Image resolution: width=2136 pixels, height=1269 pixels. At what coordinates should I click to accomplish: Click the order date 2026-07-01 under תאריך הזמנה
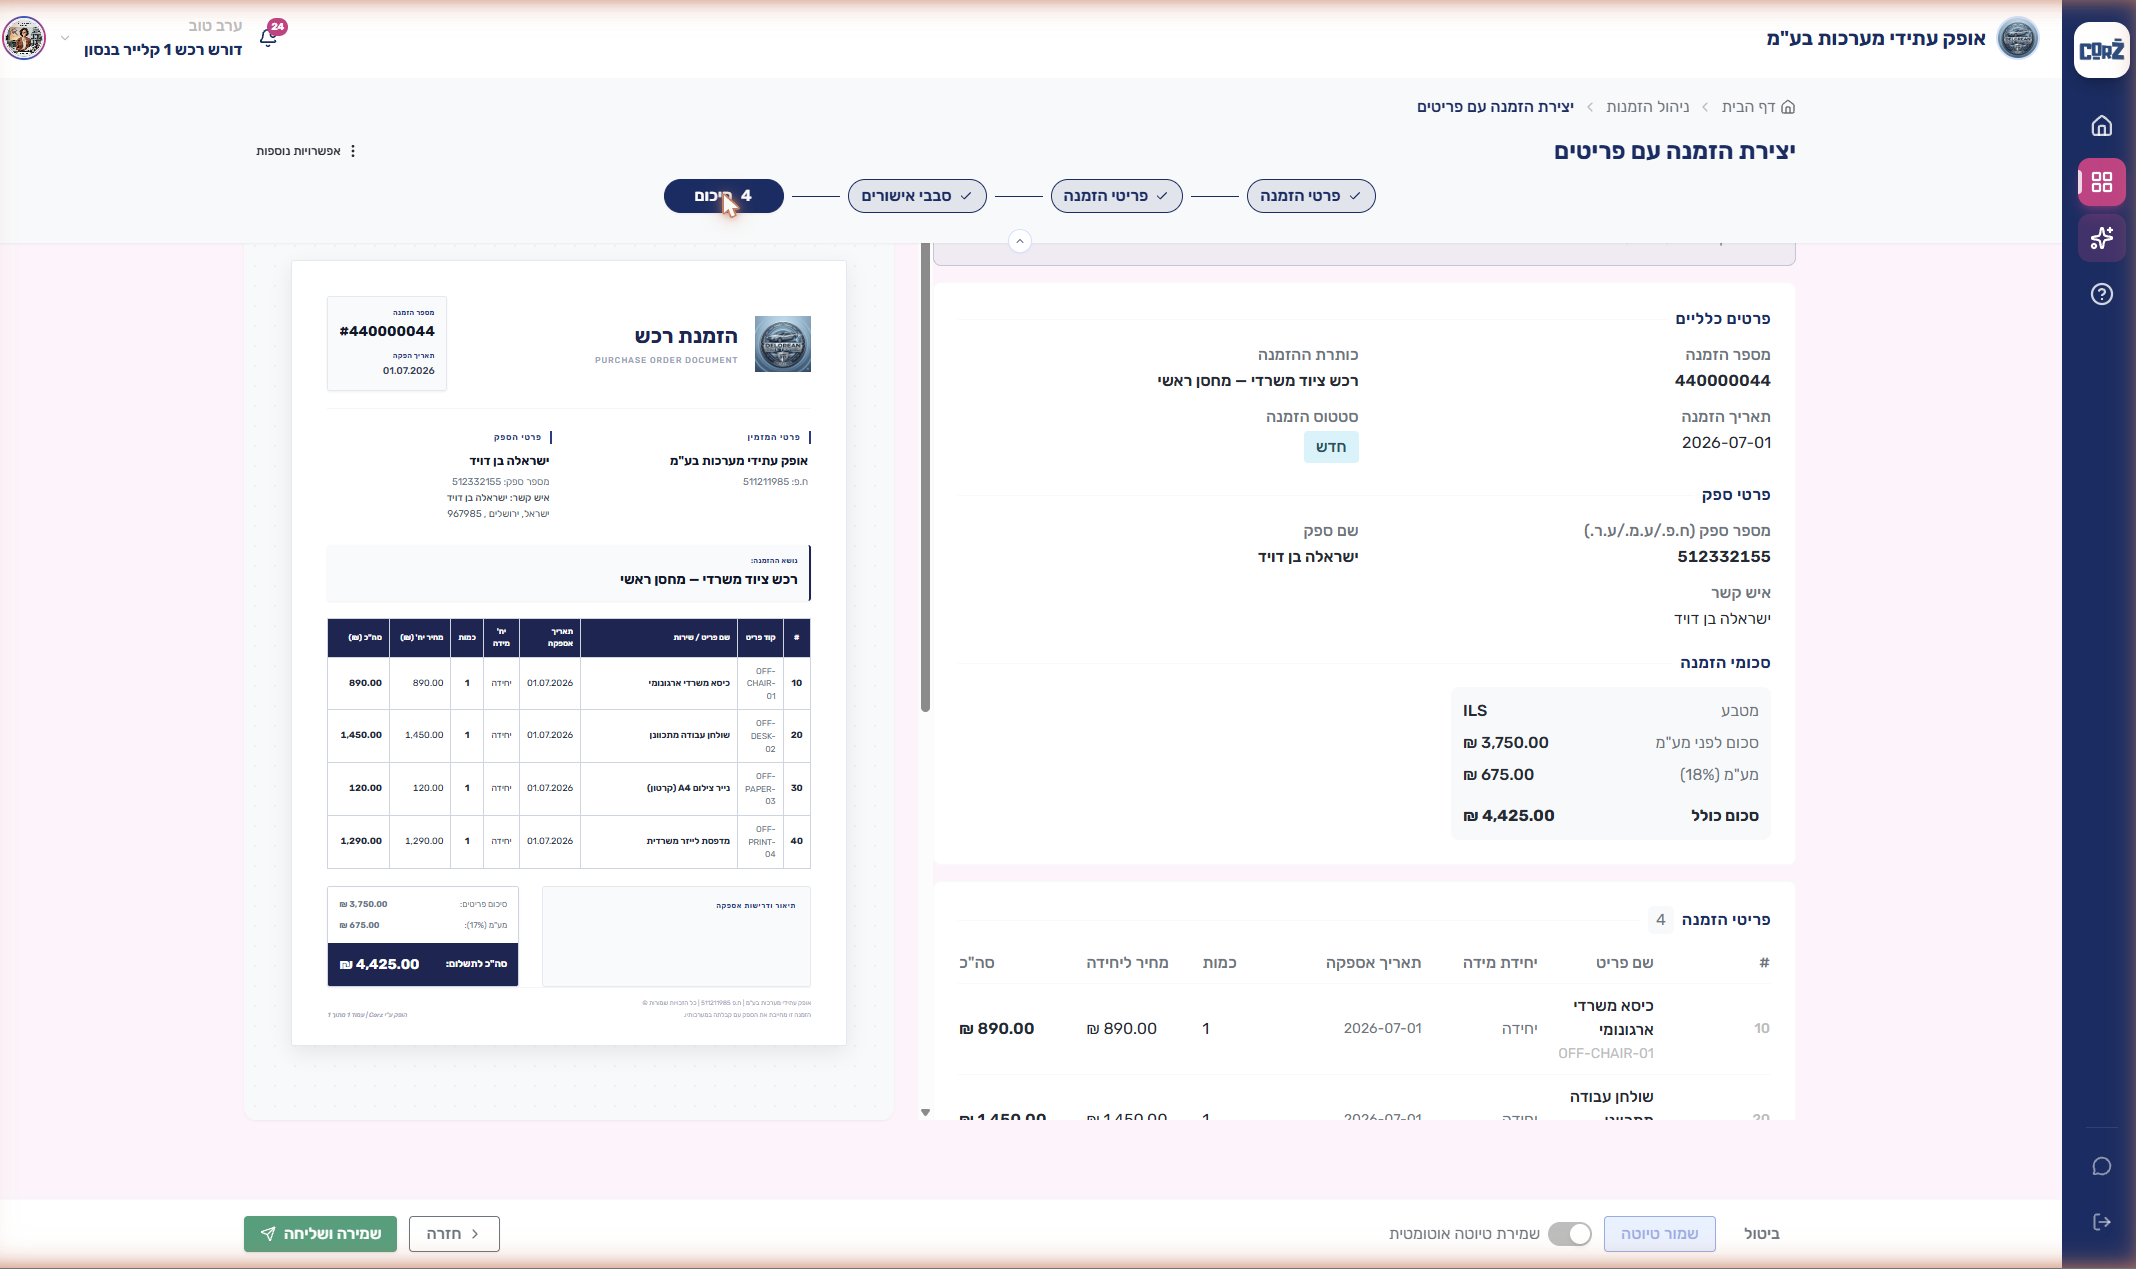click(1726, 443)
